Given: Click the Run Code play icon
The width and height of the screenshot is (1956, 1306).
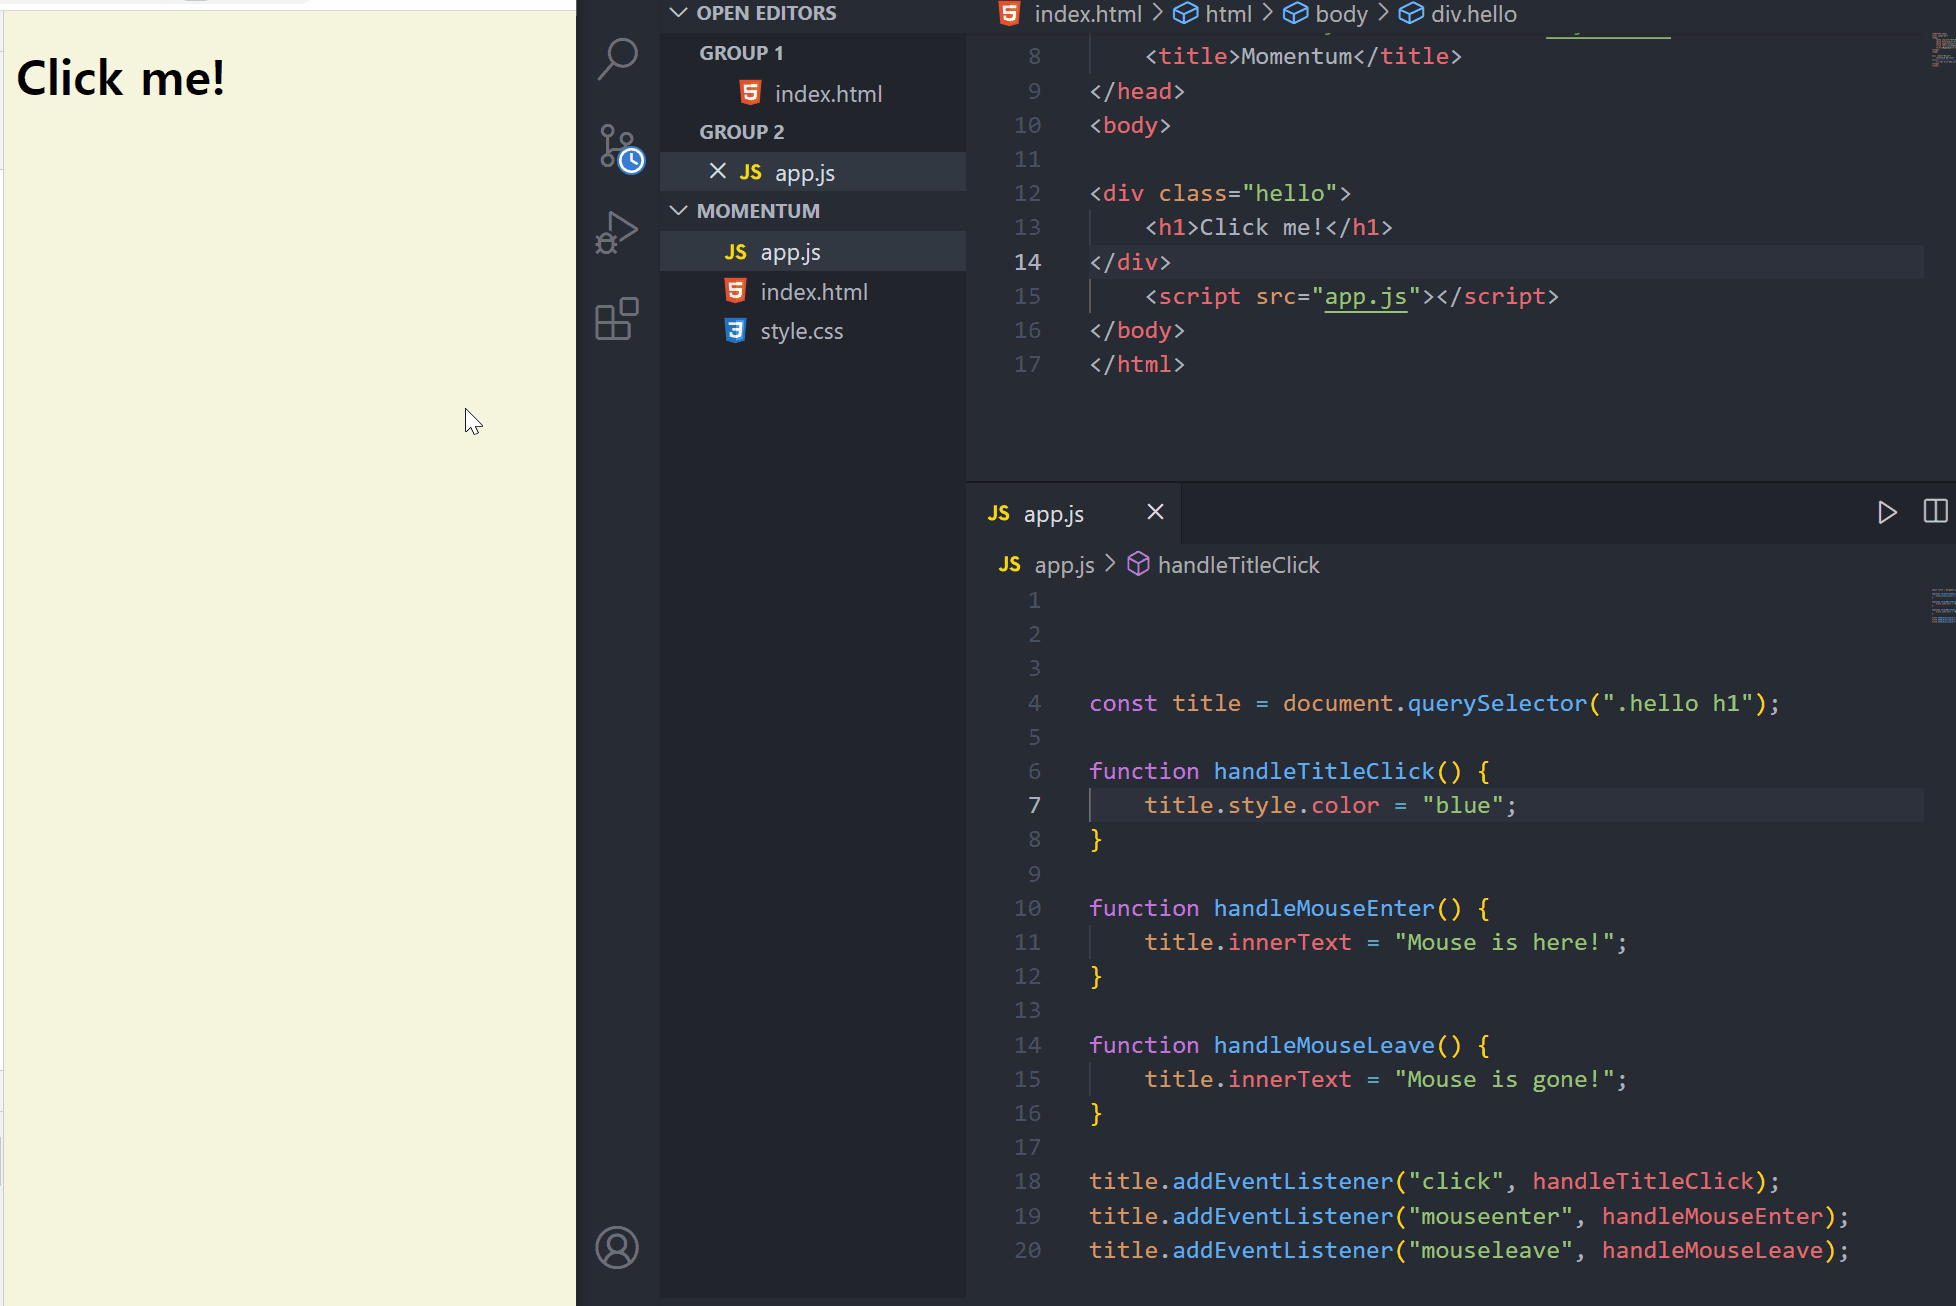Looking at the screenshot, I should [1886, 513].
